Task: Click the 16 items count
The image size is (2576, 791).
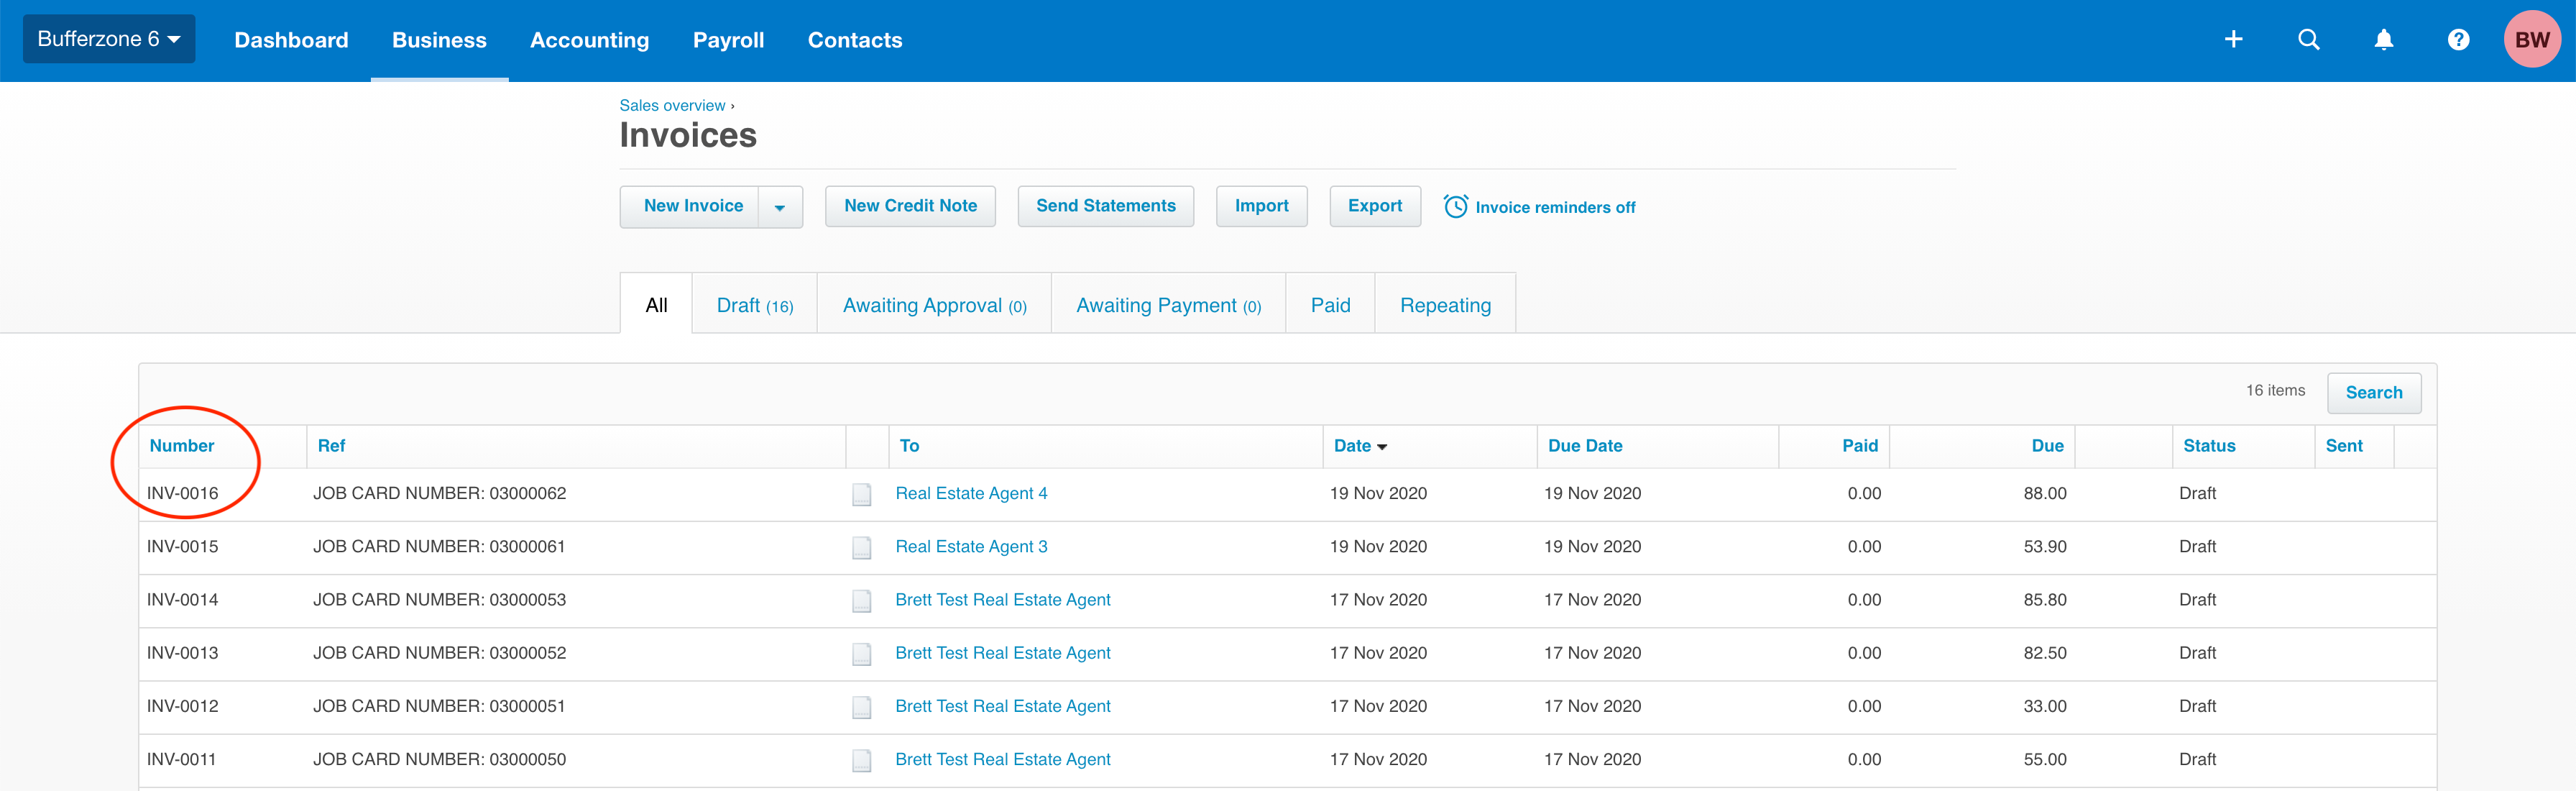Action: 2275,390
